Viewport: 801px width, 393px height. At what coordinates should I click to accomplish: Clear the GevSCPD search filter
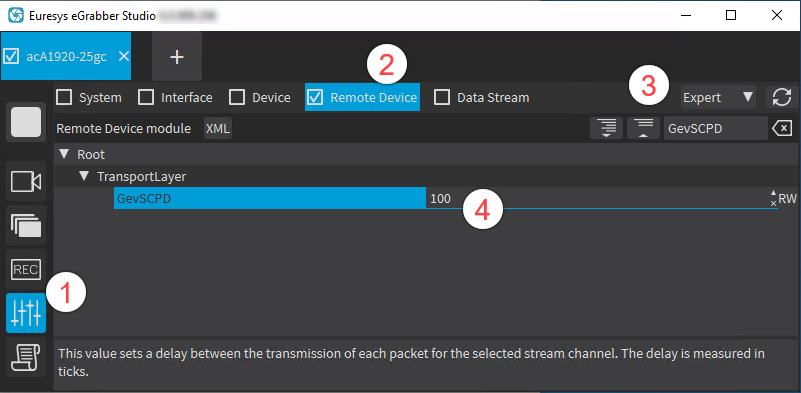(783, 128)
